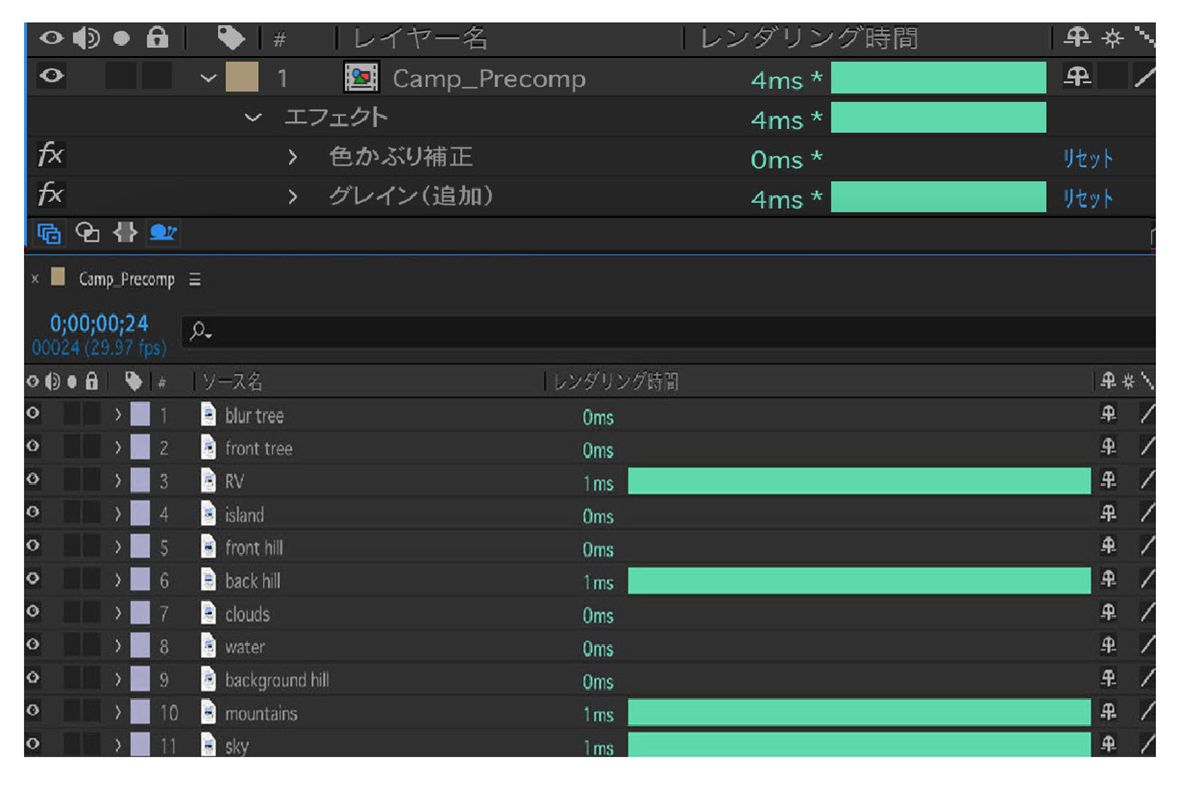Toggle the Transfer Controls pane icon

89,233
